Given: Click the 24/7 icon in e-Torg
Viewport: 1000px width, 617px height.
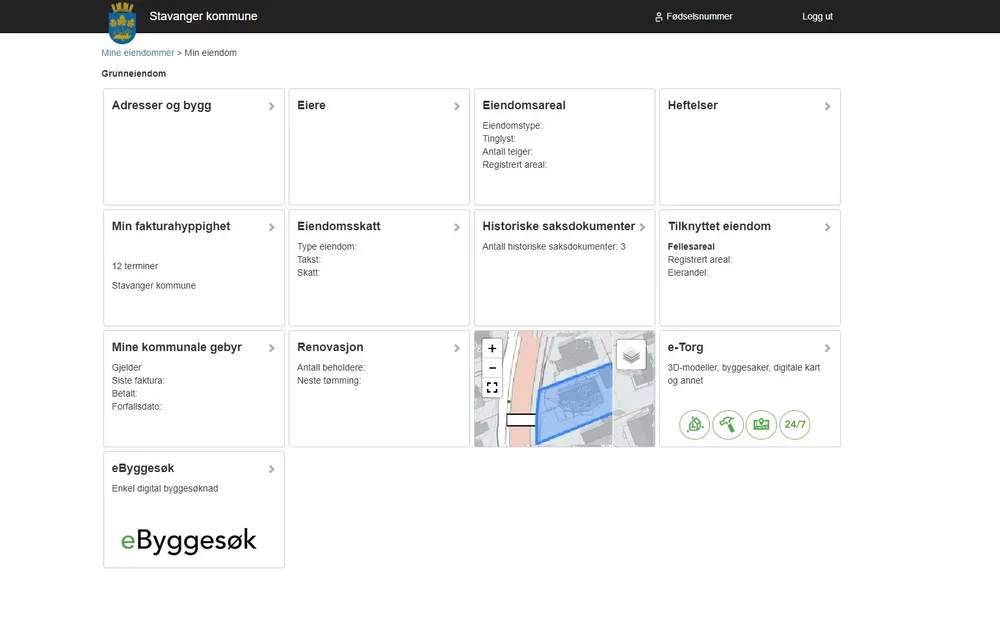Looking at the screenshot, I should coord(795,425).
